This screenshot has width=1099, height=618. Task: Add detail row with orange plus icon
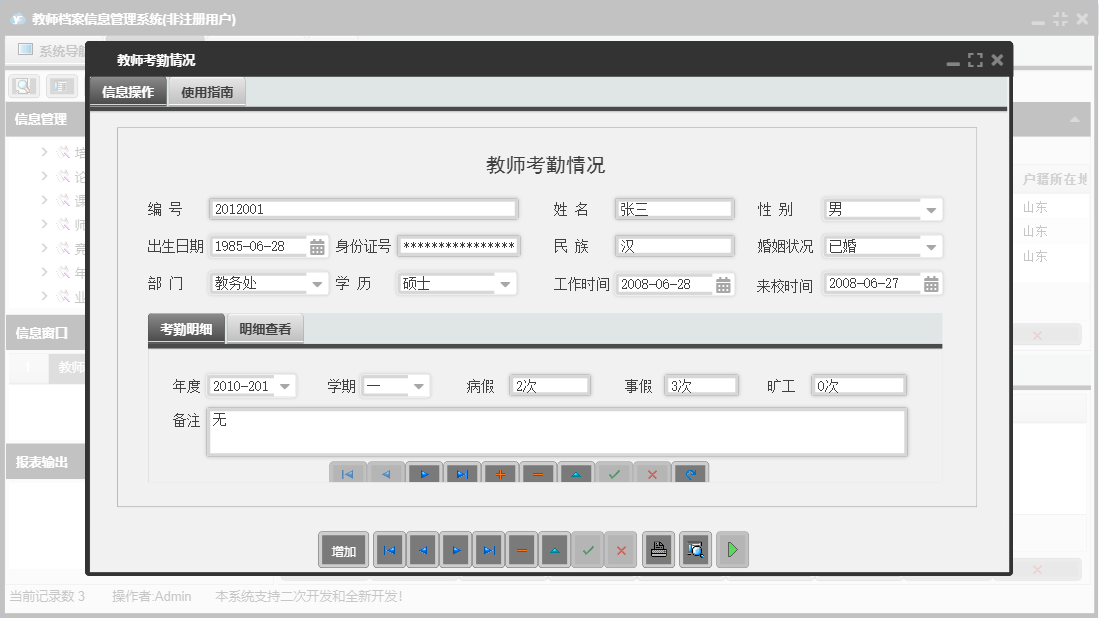pos(500,473)
